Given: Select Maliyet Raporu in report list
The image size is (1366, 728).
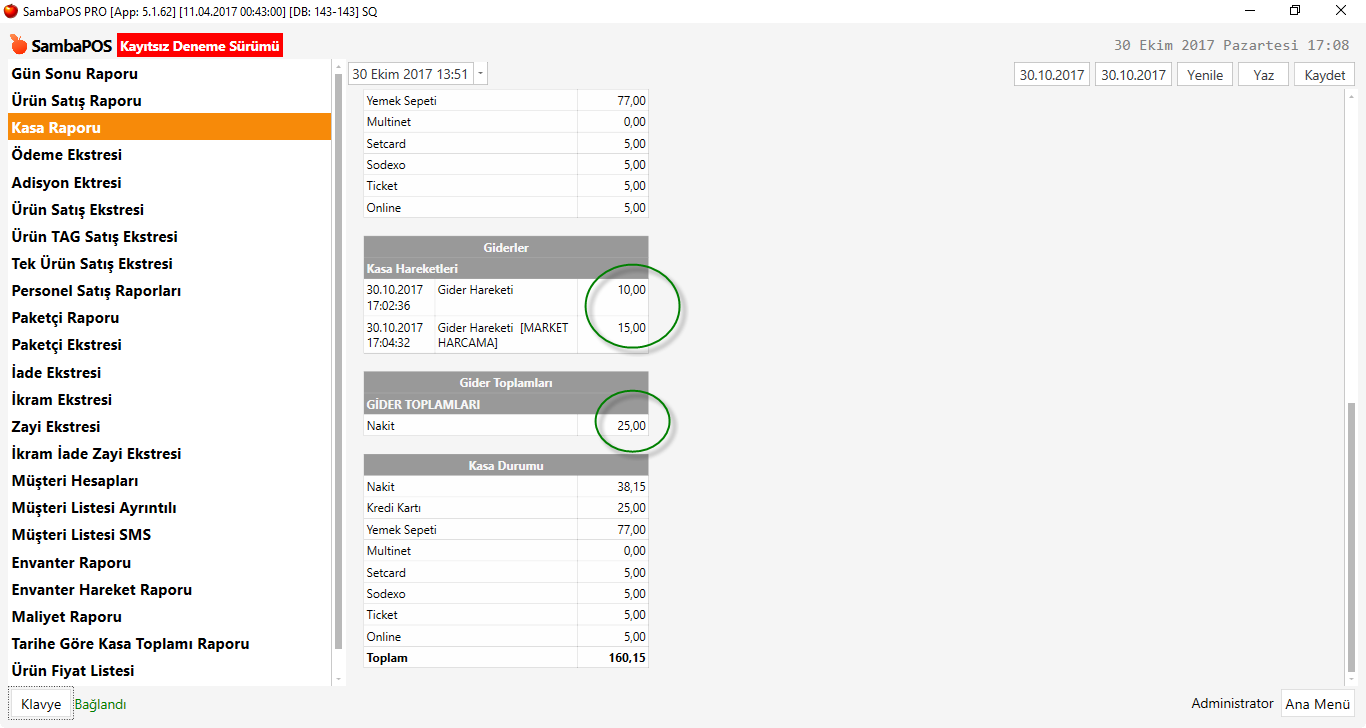Looking at the screenshot, I should pyautogui.click(x=67, y=617).
